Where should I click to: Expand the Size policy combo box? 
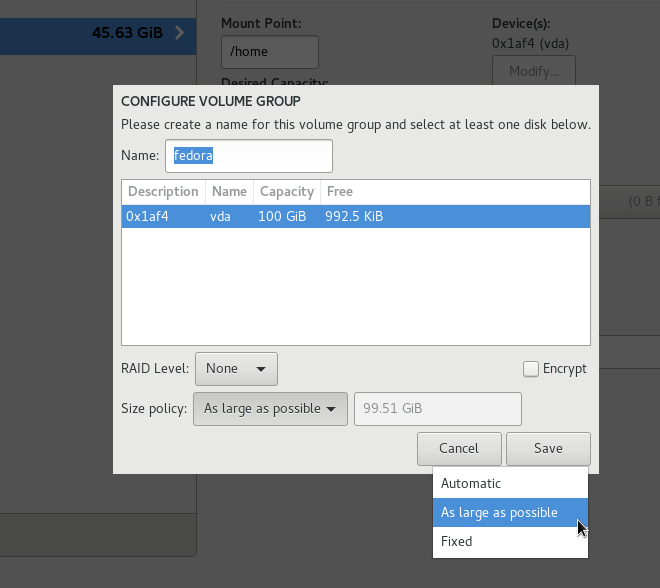tap(269, 409)
